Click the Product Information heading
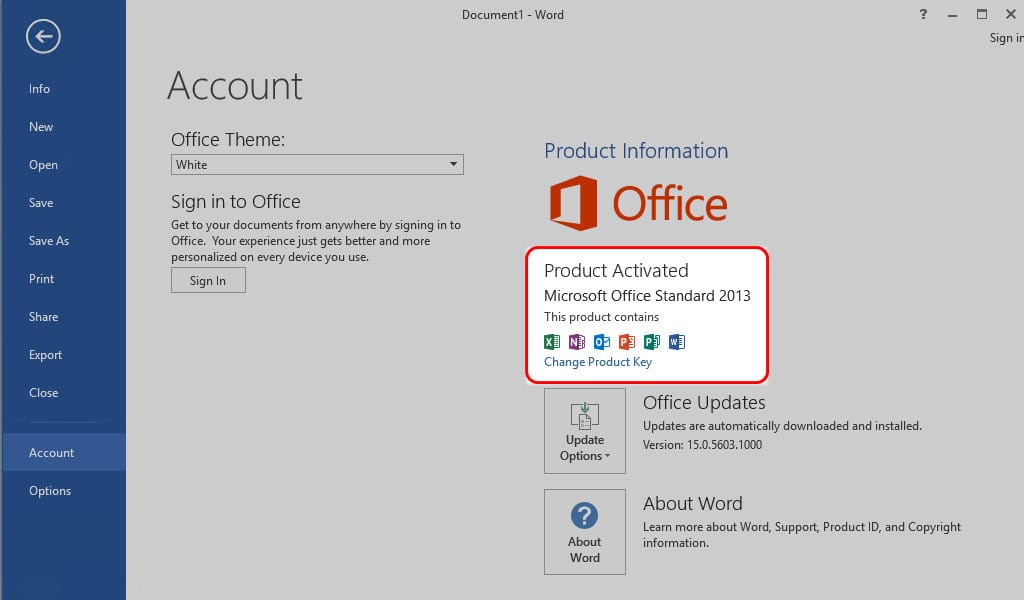Screen dimensions: 1024x600 (x=636, y=151)
